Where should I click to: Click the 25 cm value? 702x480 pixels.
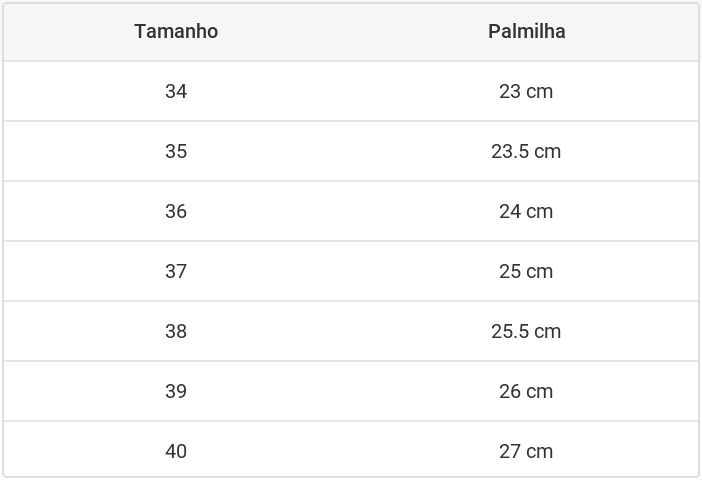(526, 271)
